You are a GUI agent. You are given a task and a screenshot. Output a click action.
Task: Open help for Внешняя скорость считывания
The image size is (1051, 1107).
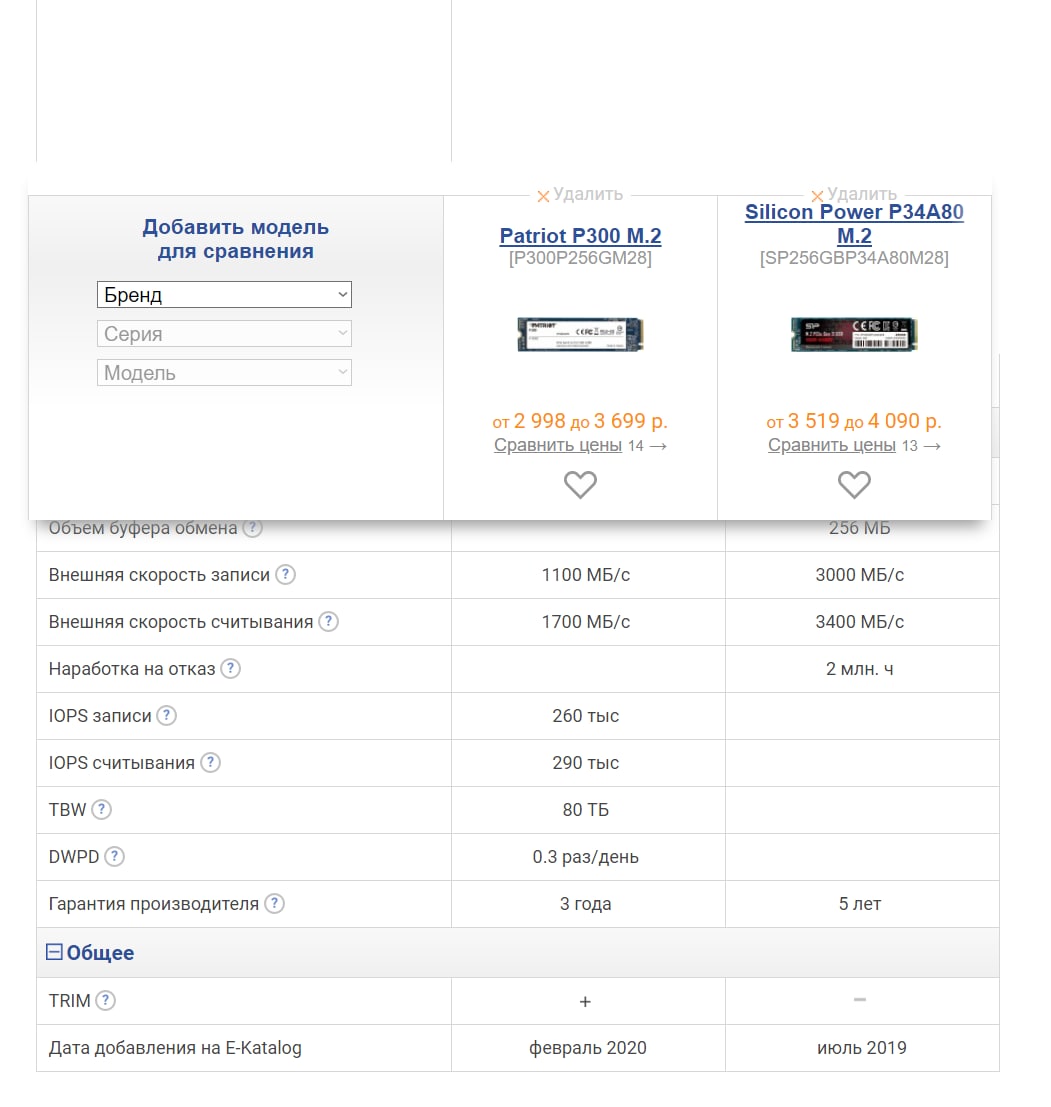point(328,621)
